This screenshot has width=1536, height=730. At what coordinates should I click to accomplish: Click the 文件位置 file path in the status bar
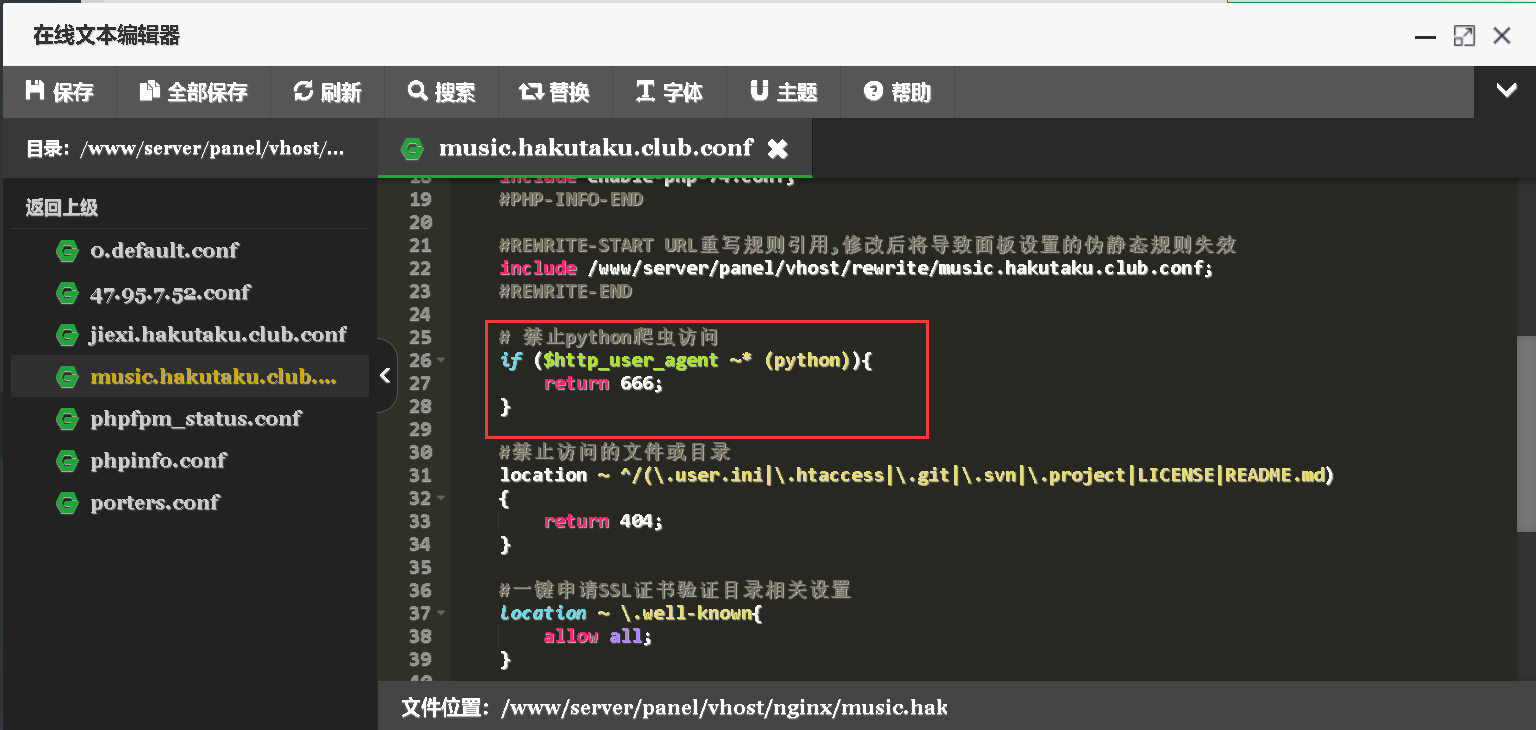click(x=674, y=708)
